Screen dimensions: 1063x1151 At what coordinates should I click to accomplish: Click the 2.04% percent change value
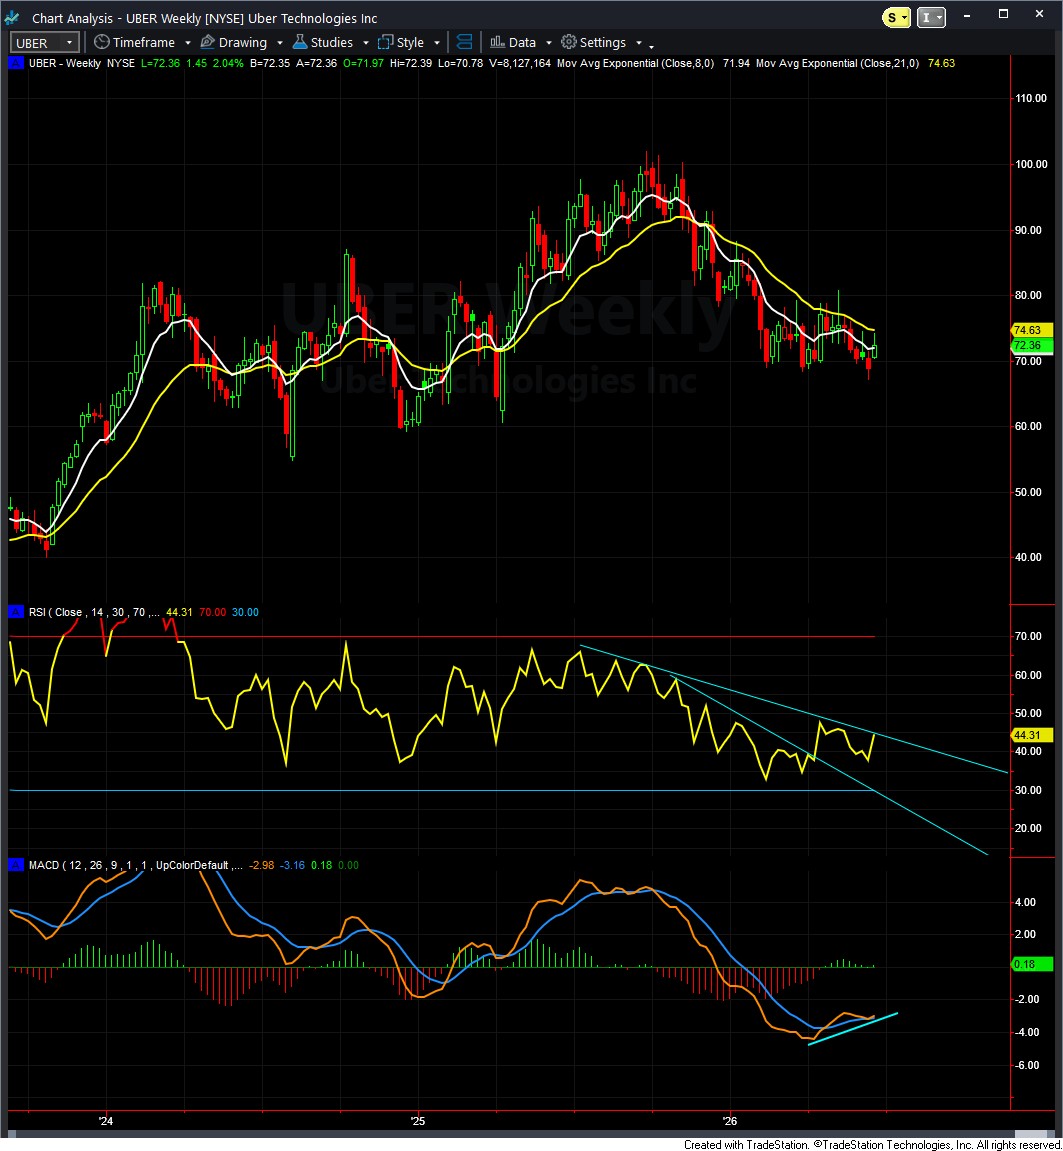[228, 63]
